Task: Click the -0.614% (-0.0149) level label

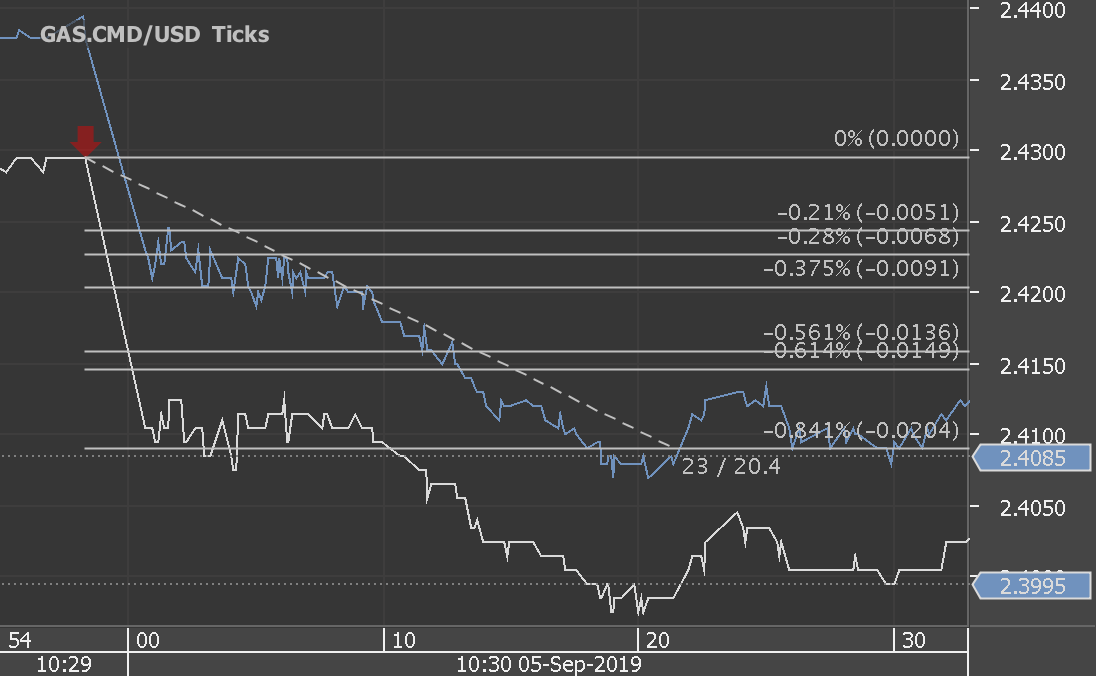Action: coord(861,350)
